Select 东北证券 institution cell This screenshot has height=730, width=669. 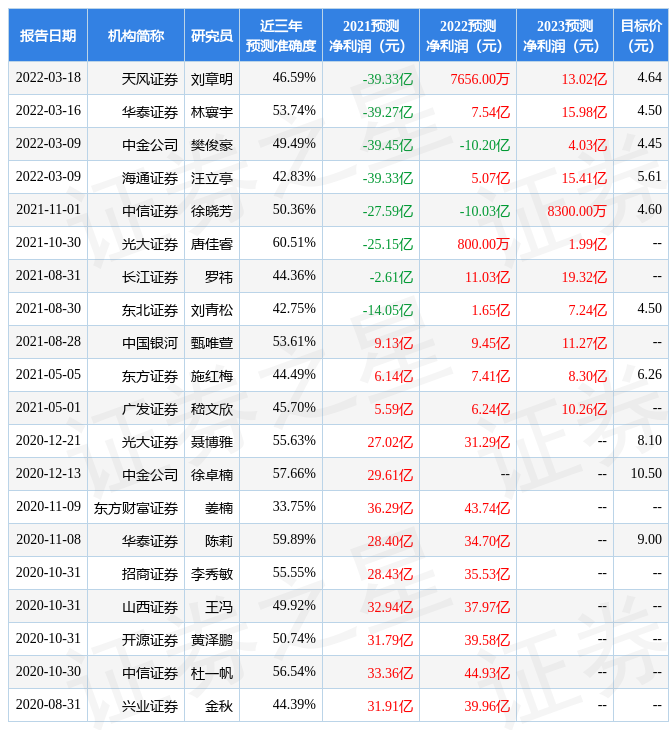pyautogui.click(x=150, y=310)
